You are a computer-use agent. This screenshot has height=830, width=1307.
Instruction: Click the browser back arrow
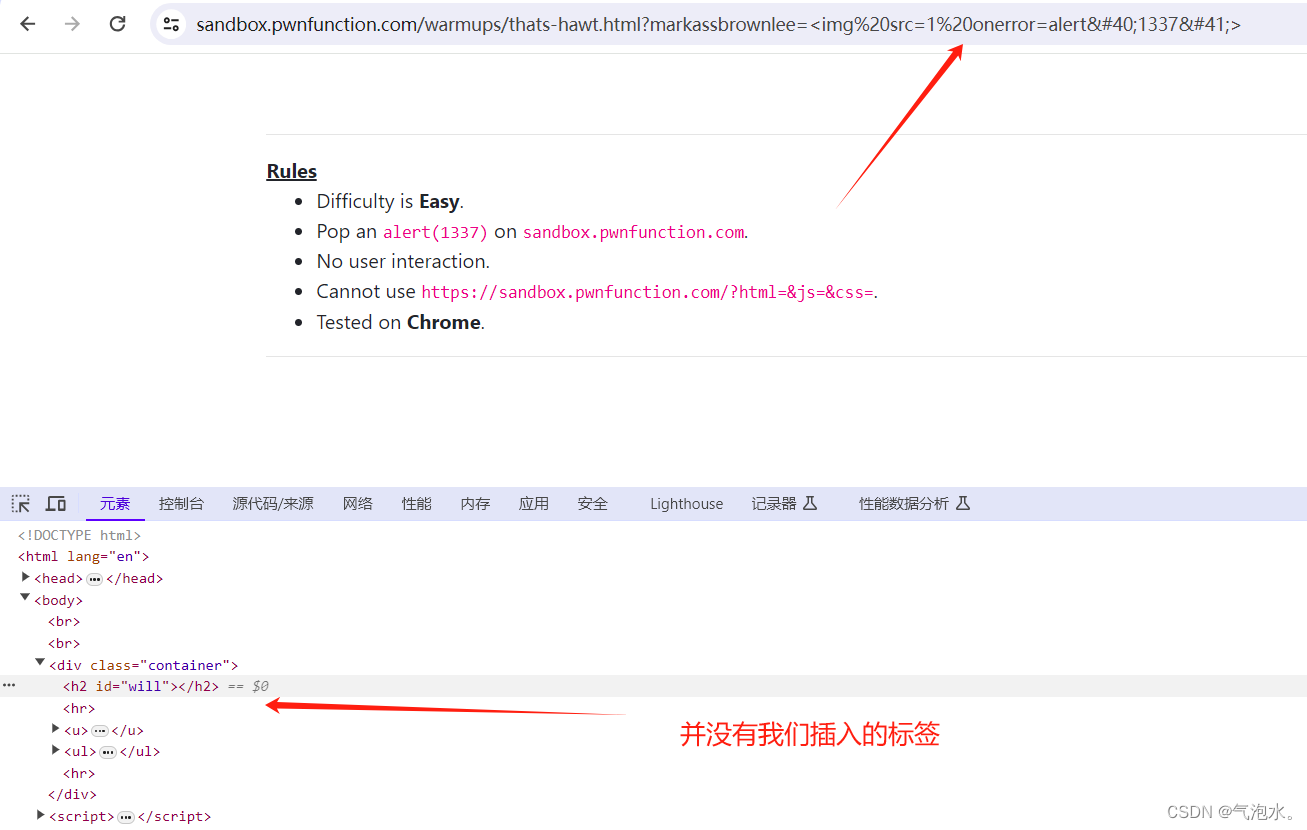coord(28,24)
